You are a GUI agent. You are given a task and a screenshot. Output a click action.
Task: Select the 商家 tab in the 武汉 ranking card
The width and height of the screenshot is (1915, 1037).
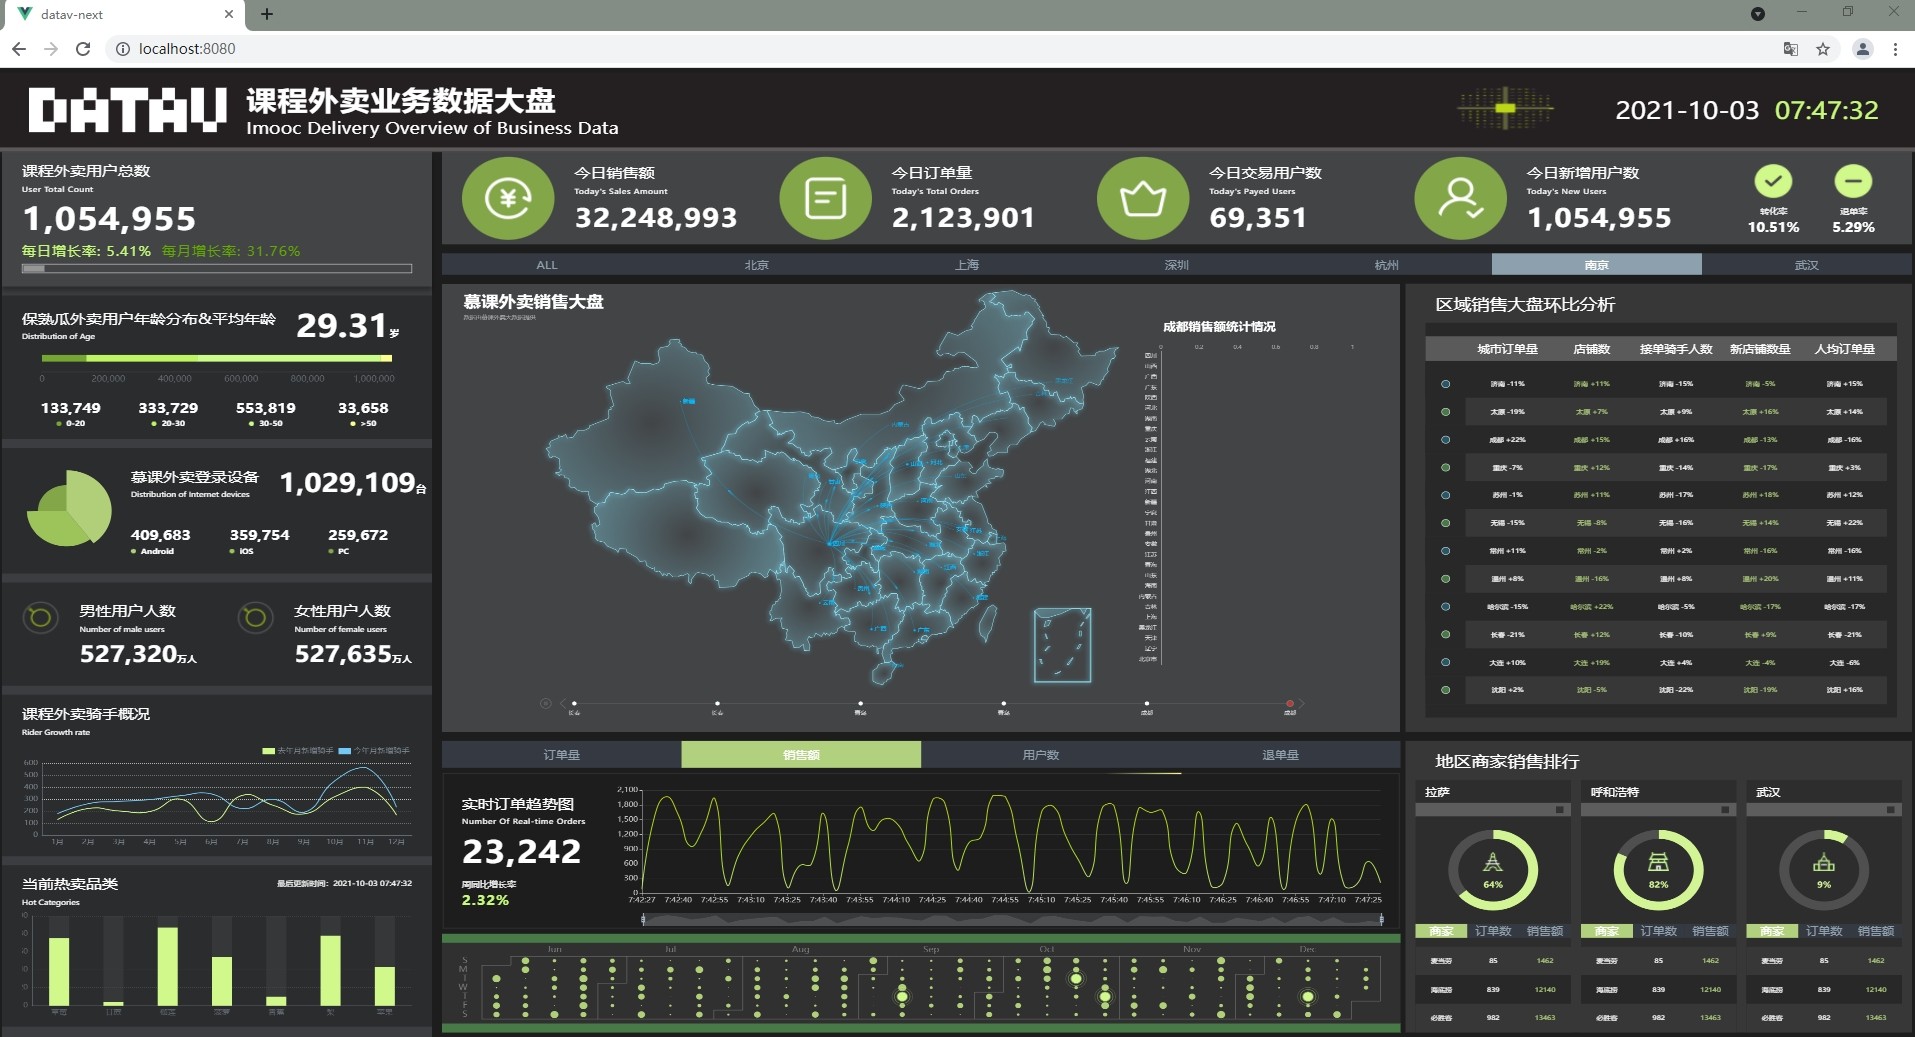tap(1772, 931)
